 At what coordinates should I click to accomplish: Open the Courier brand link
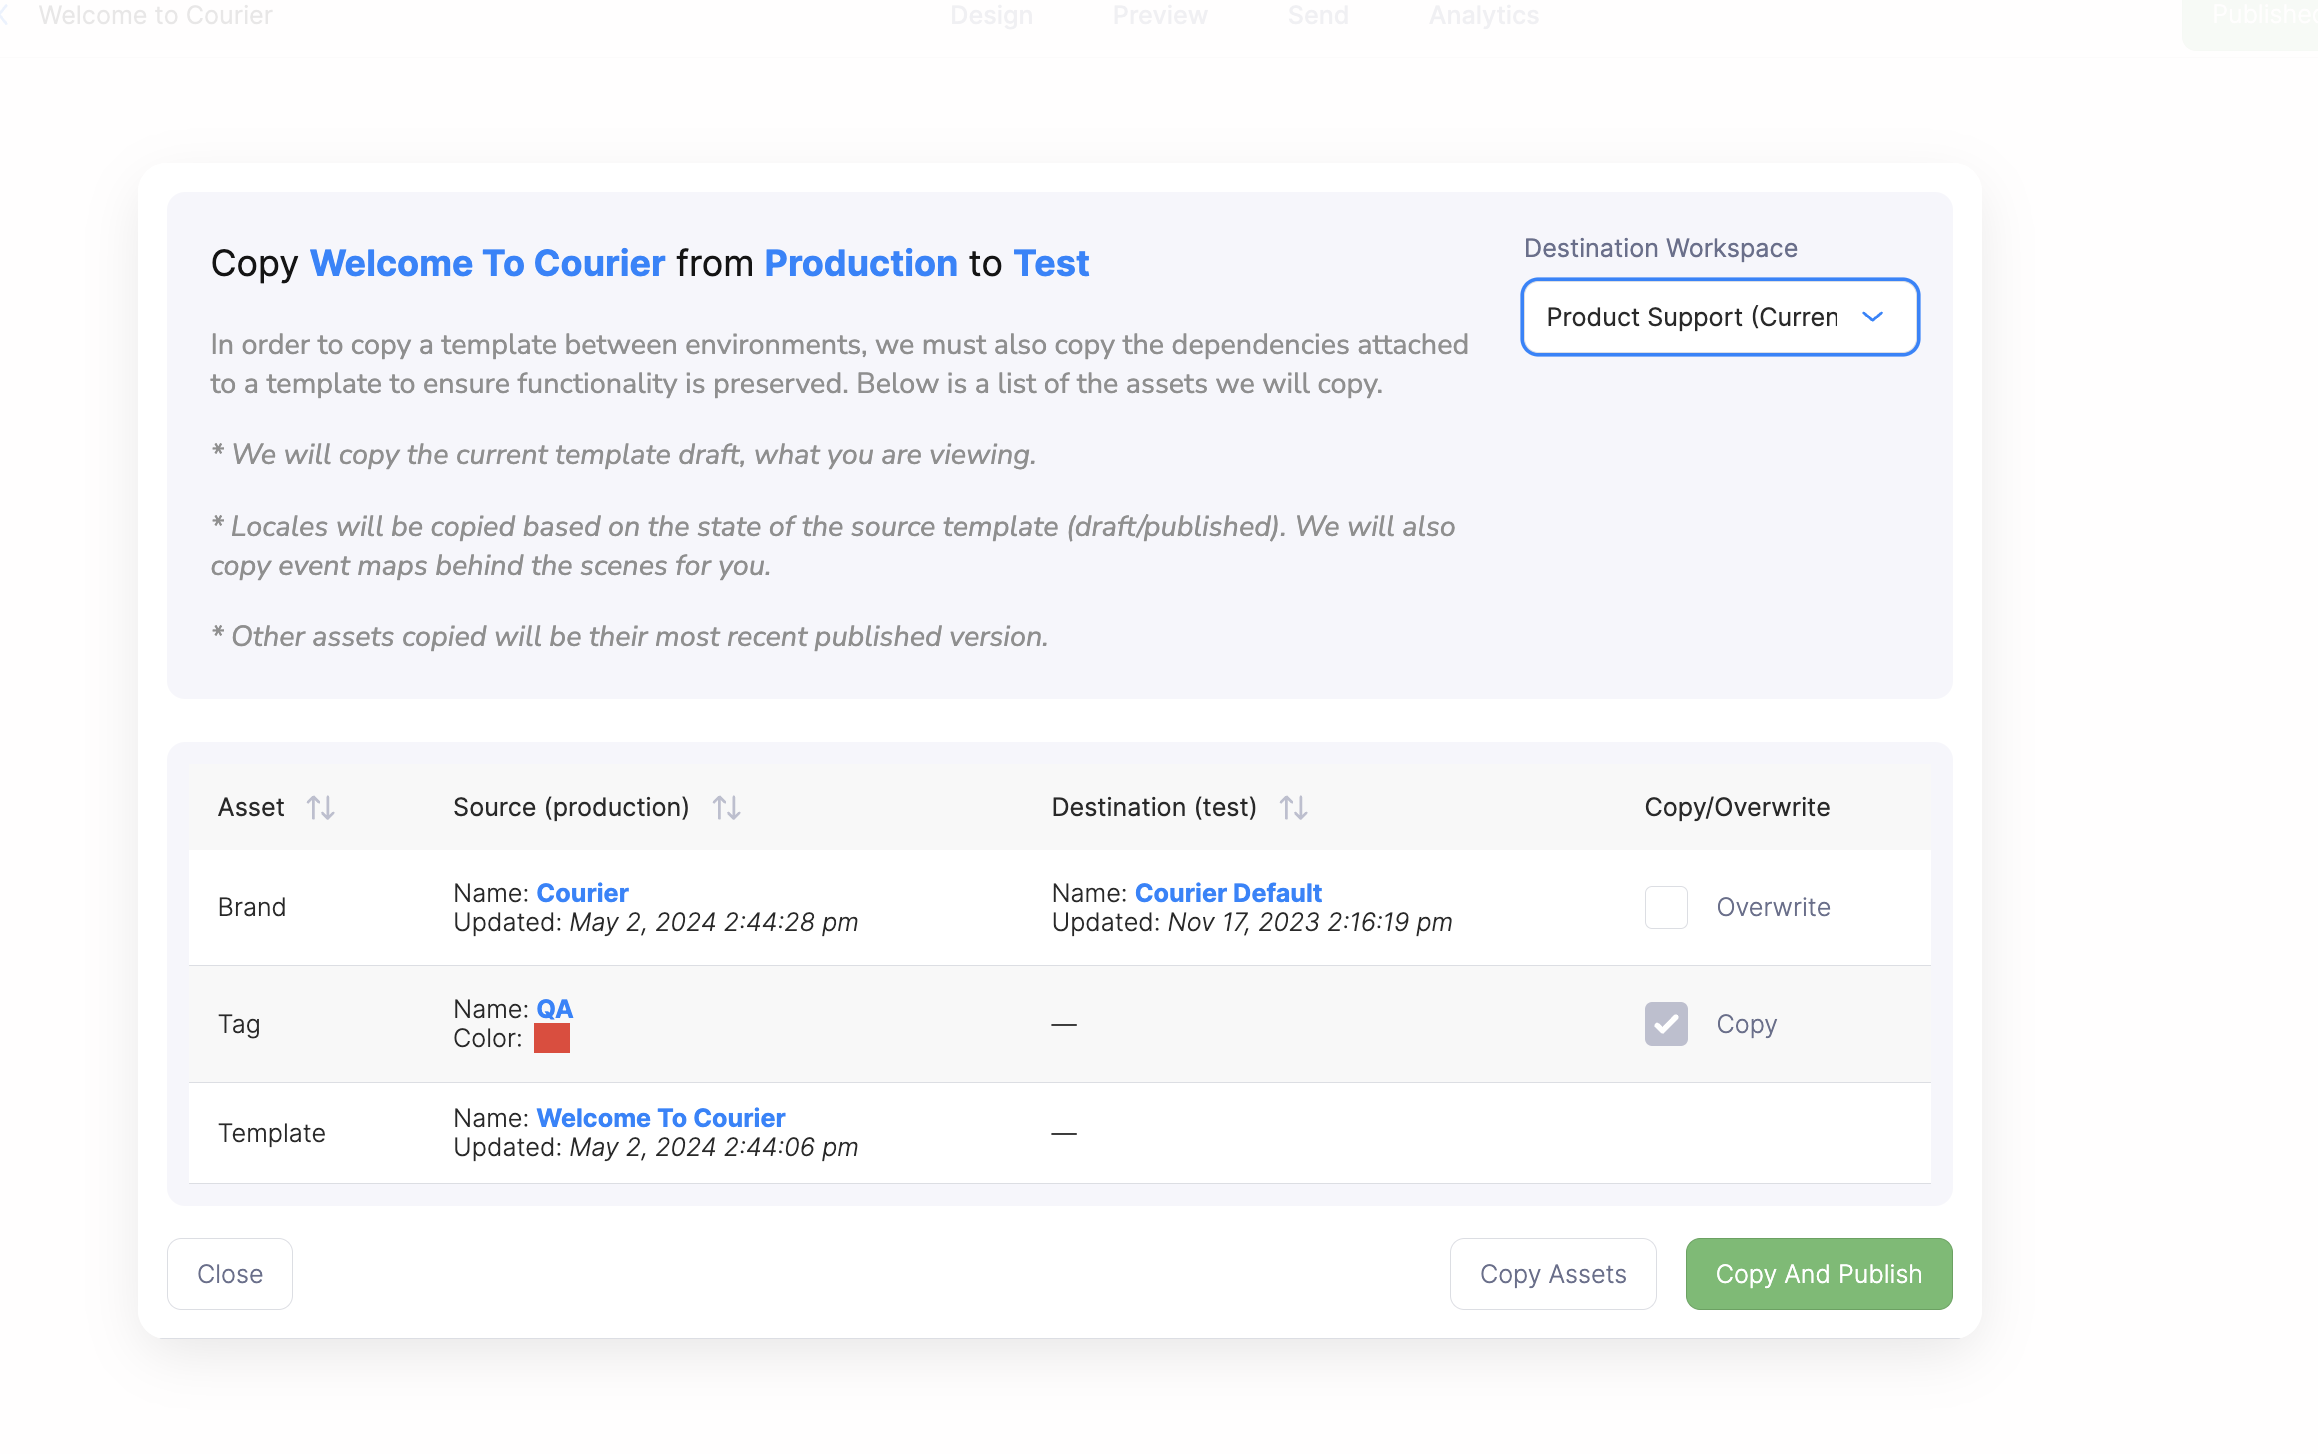point(582,892)
